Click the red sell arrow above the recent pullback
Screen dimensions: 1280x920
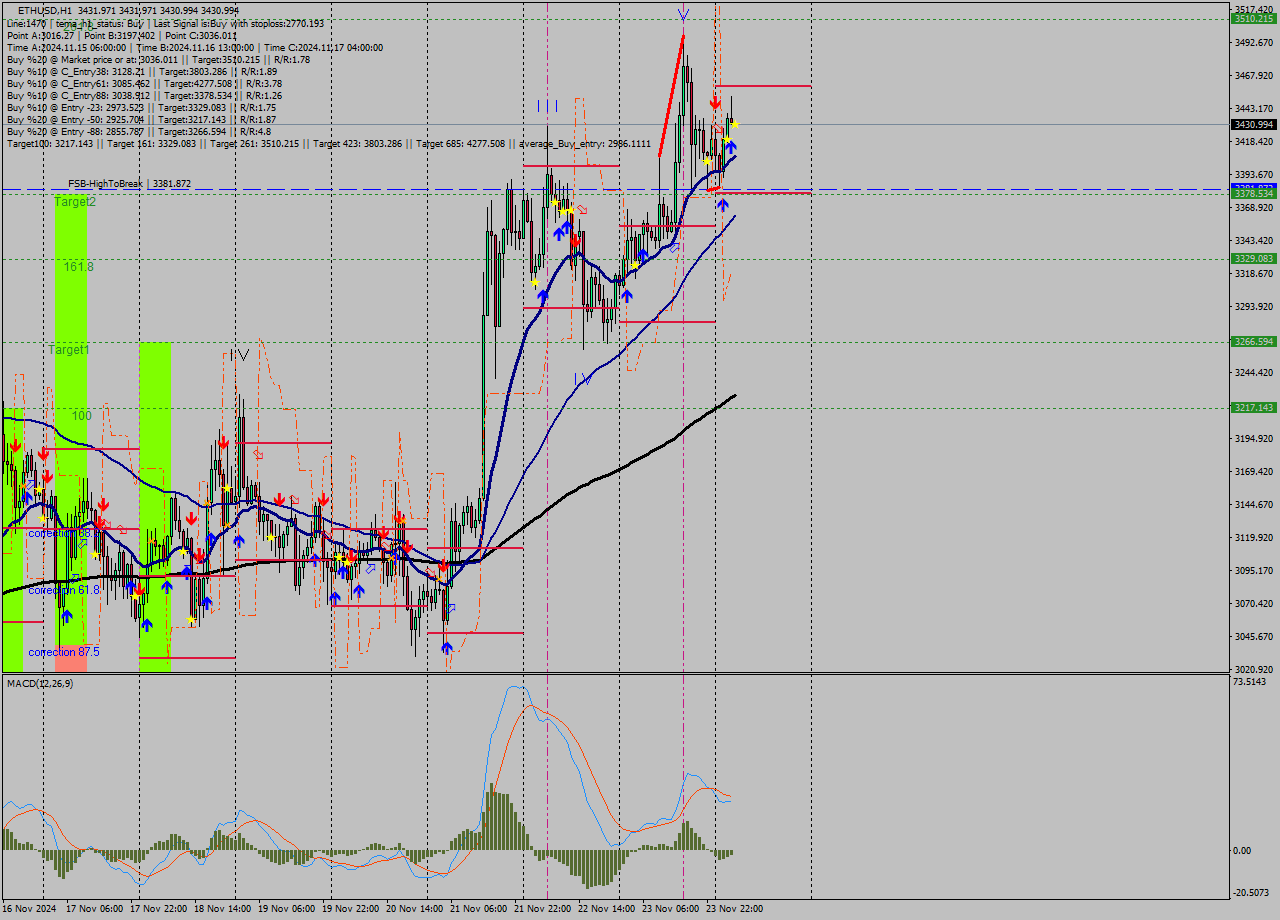715,102
